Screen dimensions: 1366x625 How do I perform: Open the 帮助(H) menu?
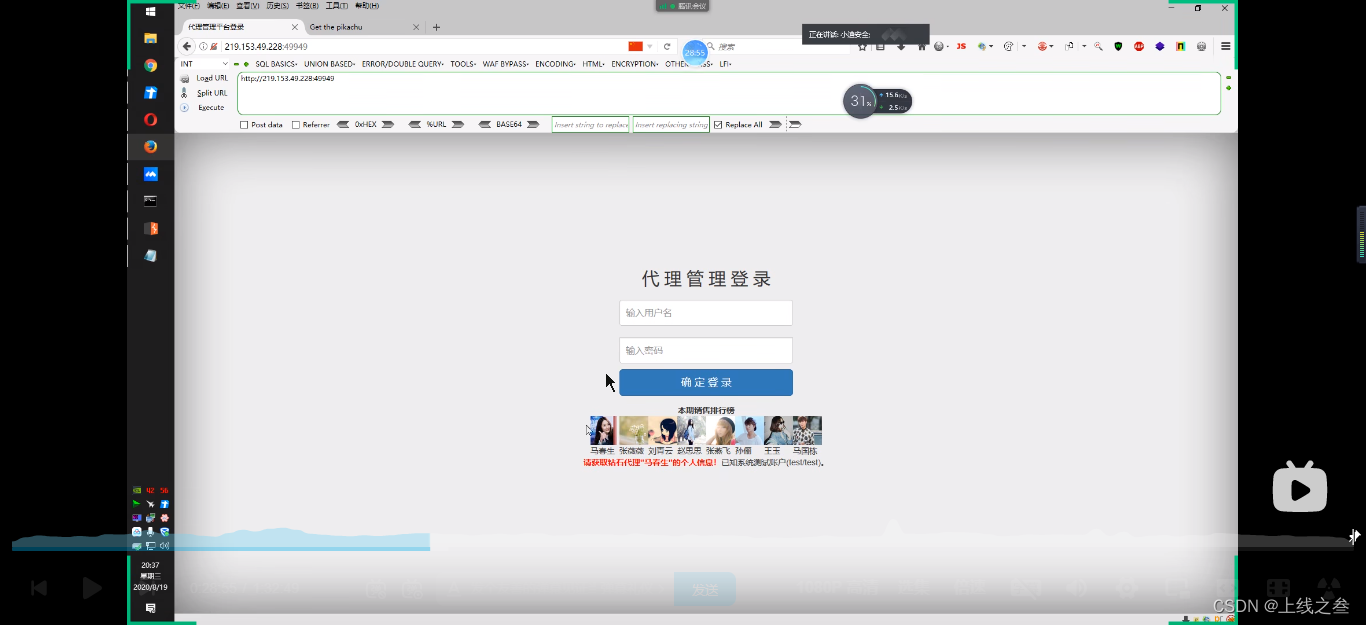click(x=367, y=6)
